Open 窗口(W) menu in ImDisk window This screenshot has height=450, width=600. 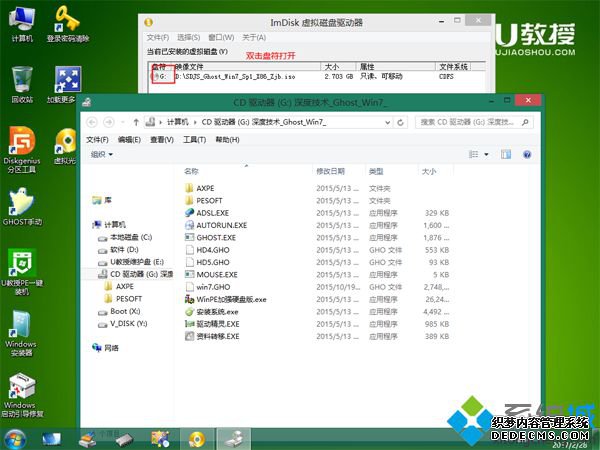point(221,38)
